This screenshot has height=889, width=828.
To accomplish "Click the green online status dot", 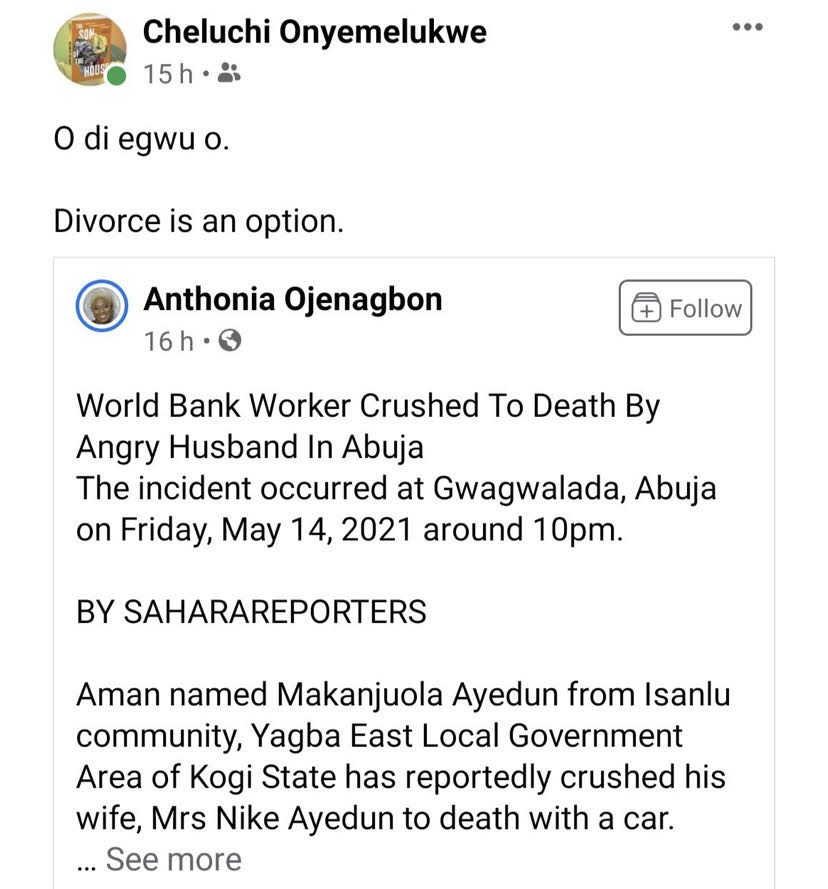I will [118, 76].
